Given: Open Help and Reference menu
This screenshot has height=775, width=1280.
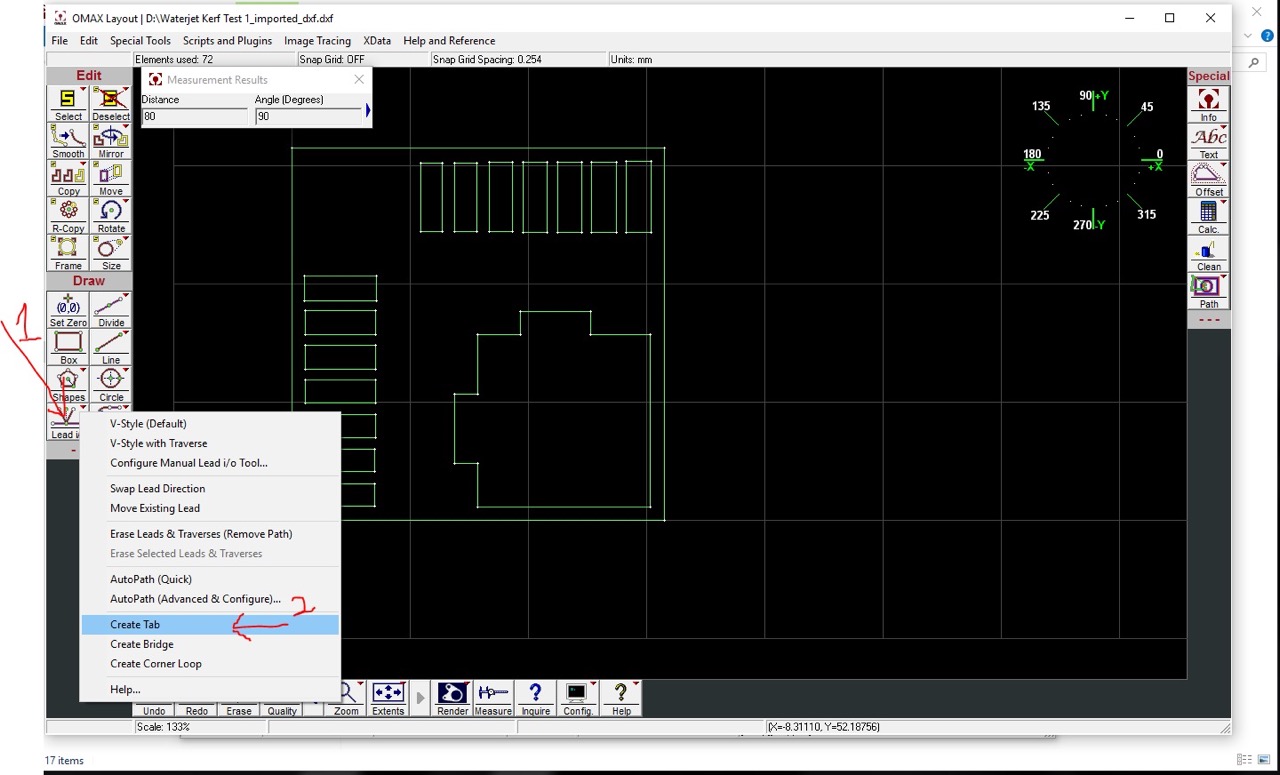Looking at the screenshot, I should tap(449, 41).
